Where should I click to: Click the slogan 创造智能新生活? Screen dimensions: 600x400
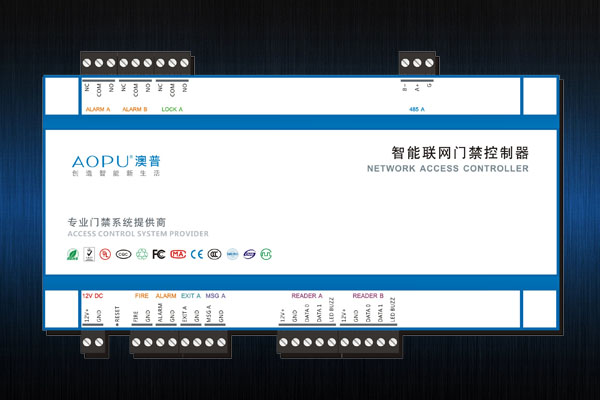pyautogui.click(x=116, y=173)
